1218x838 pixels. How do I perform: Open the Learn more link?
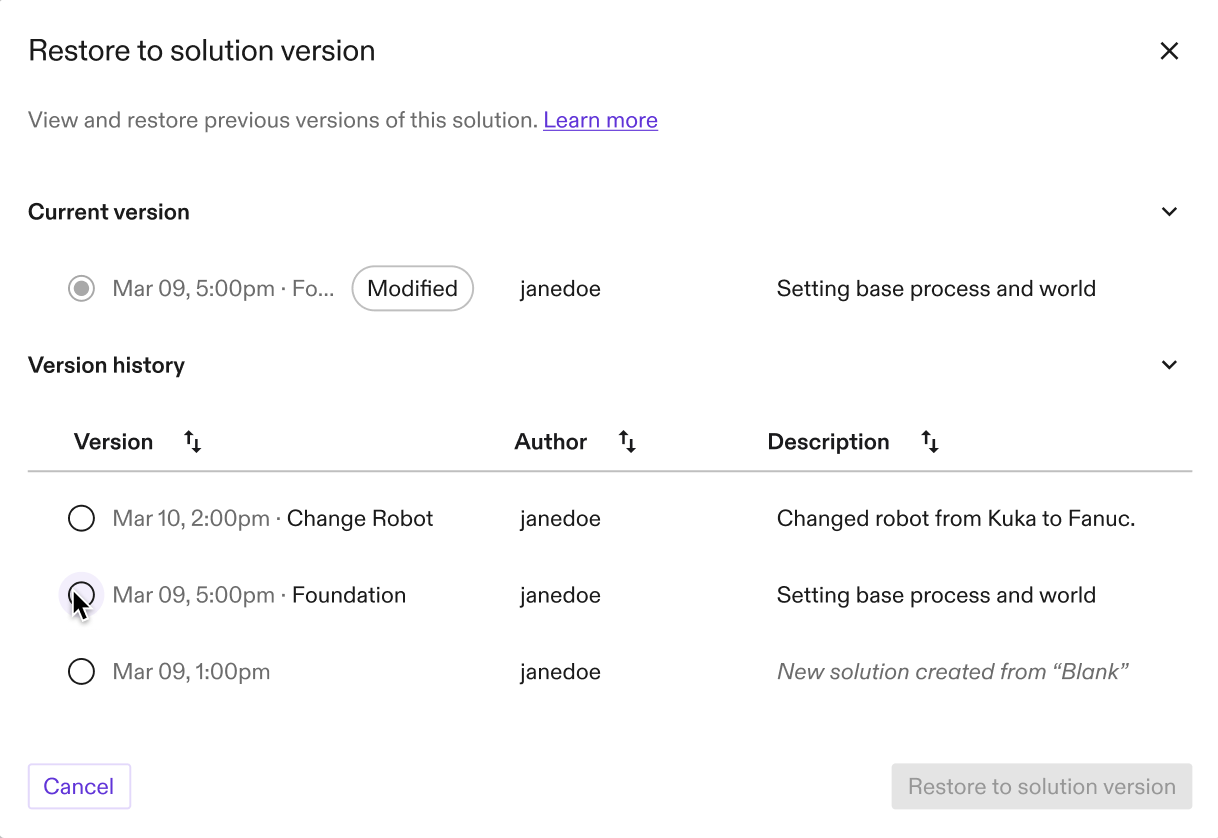point(600,120)
